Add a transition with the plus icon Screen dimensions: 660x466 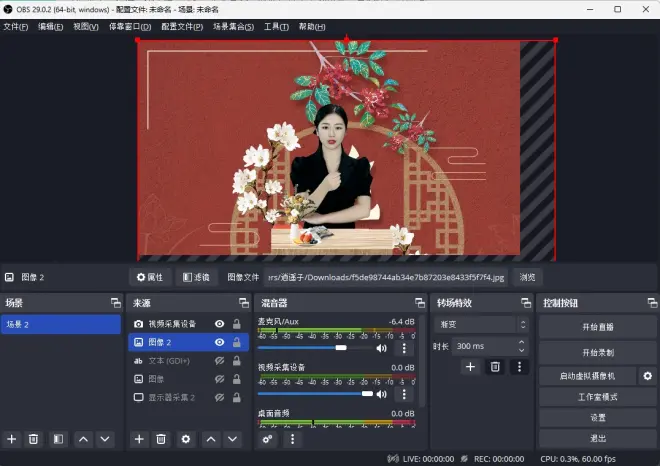(470, 367)
